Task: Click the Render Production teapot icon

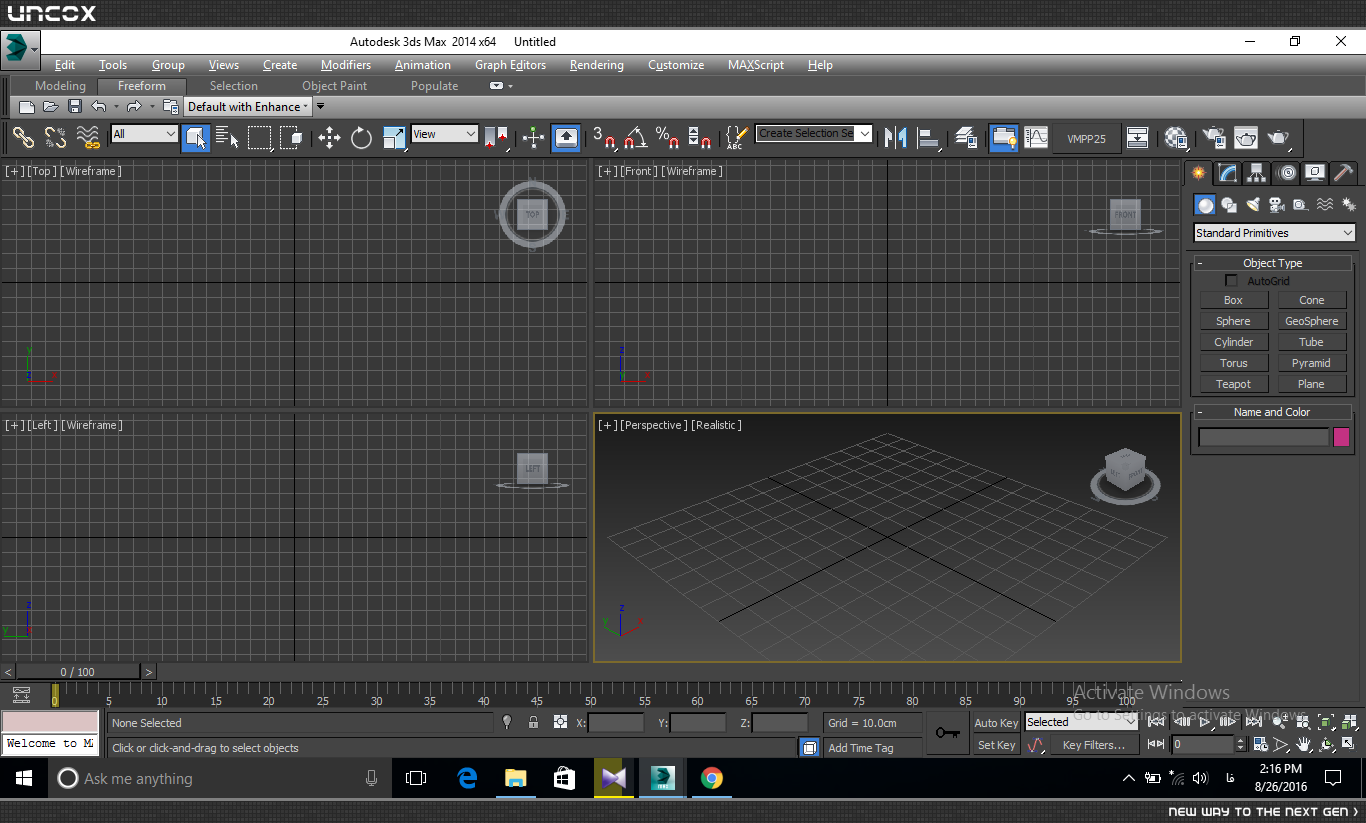Action: 1279,138
